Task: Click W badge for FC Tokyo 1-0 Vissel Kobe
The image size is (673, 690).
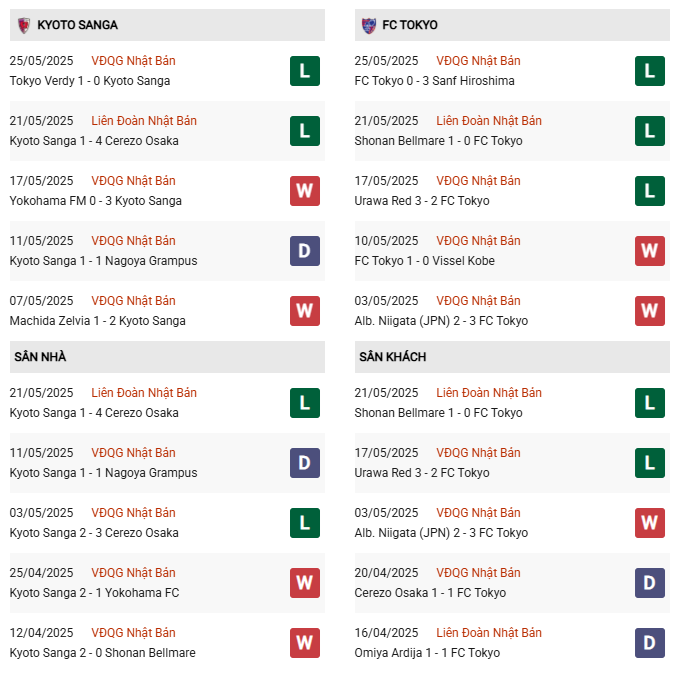Action: [x=650, y=251]
